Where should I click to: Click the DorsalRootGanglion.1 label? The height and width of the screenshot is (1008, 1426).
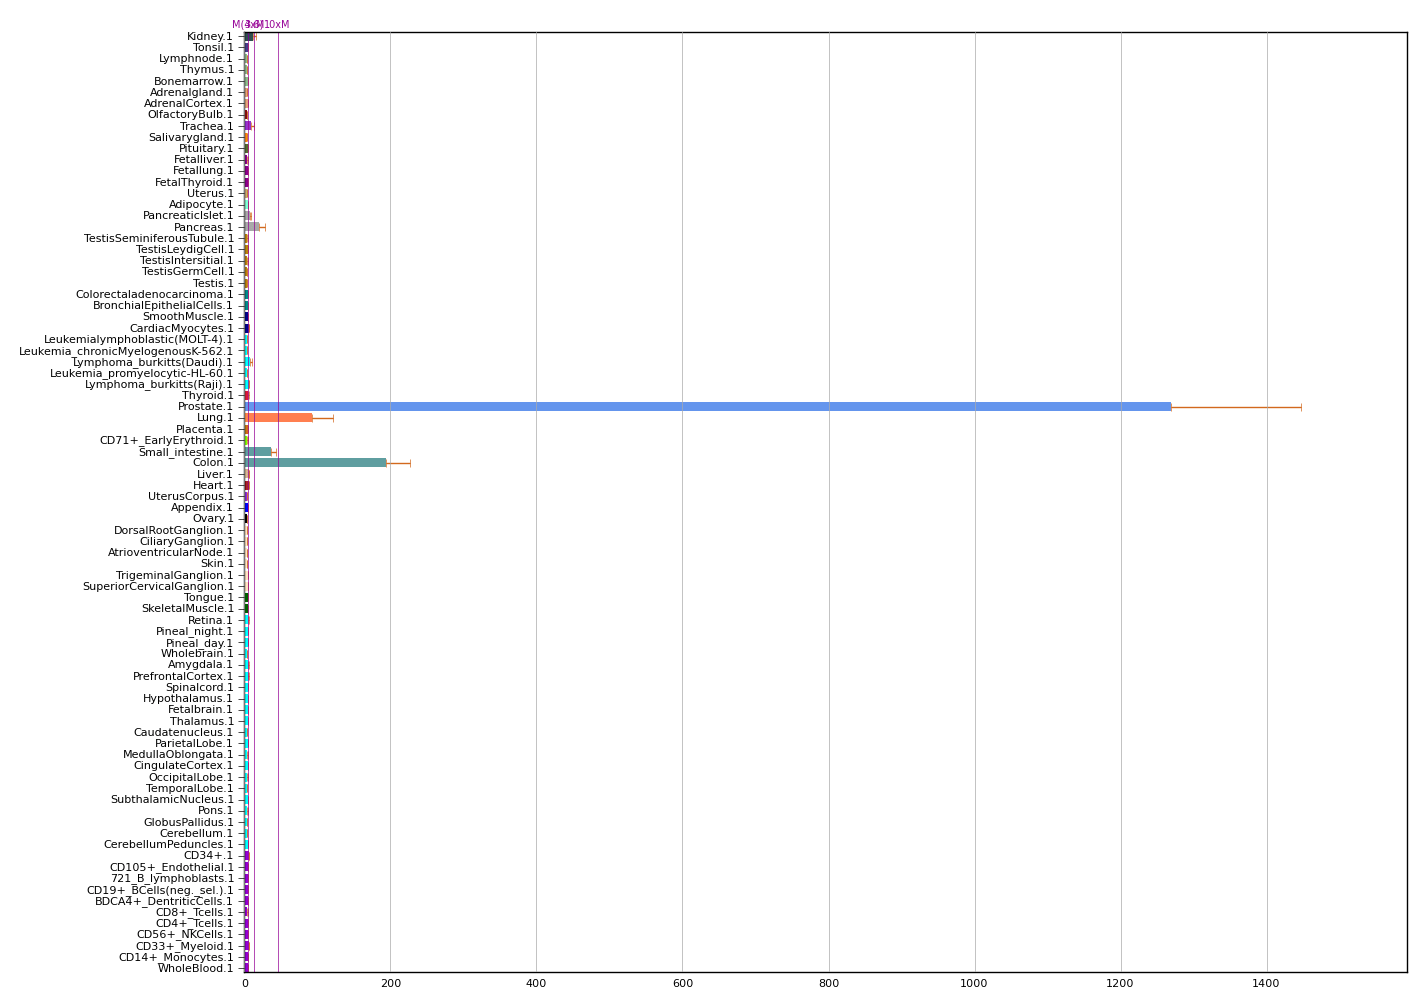pyautogui.click(x=173, y=531)
